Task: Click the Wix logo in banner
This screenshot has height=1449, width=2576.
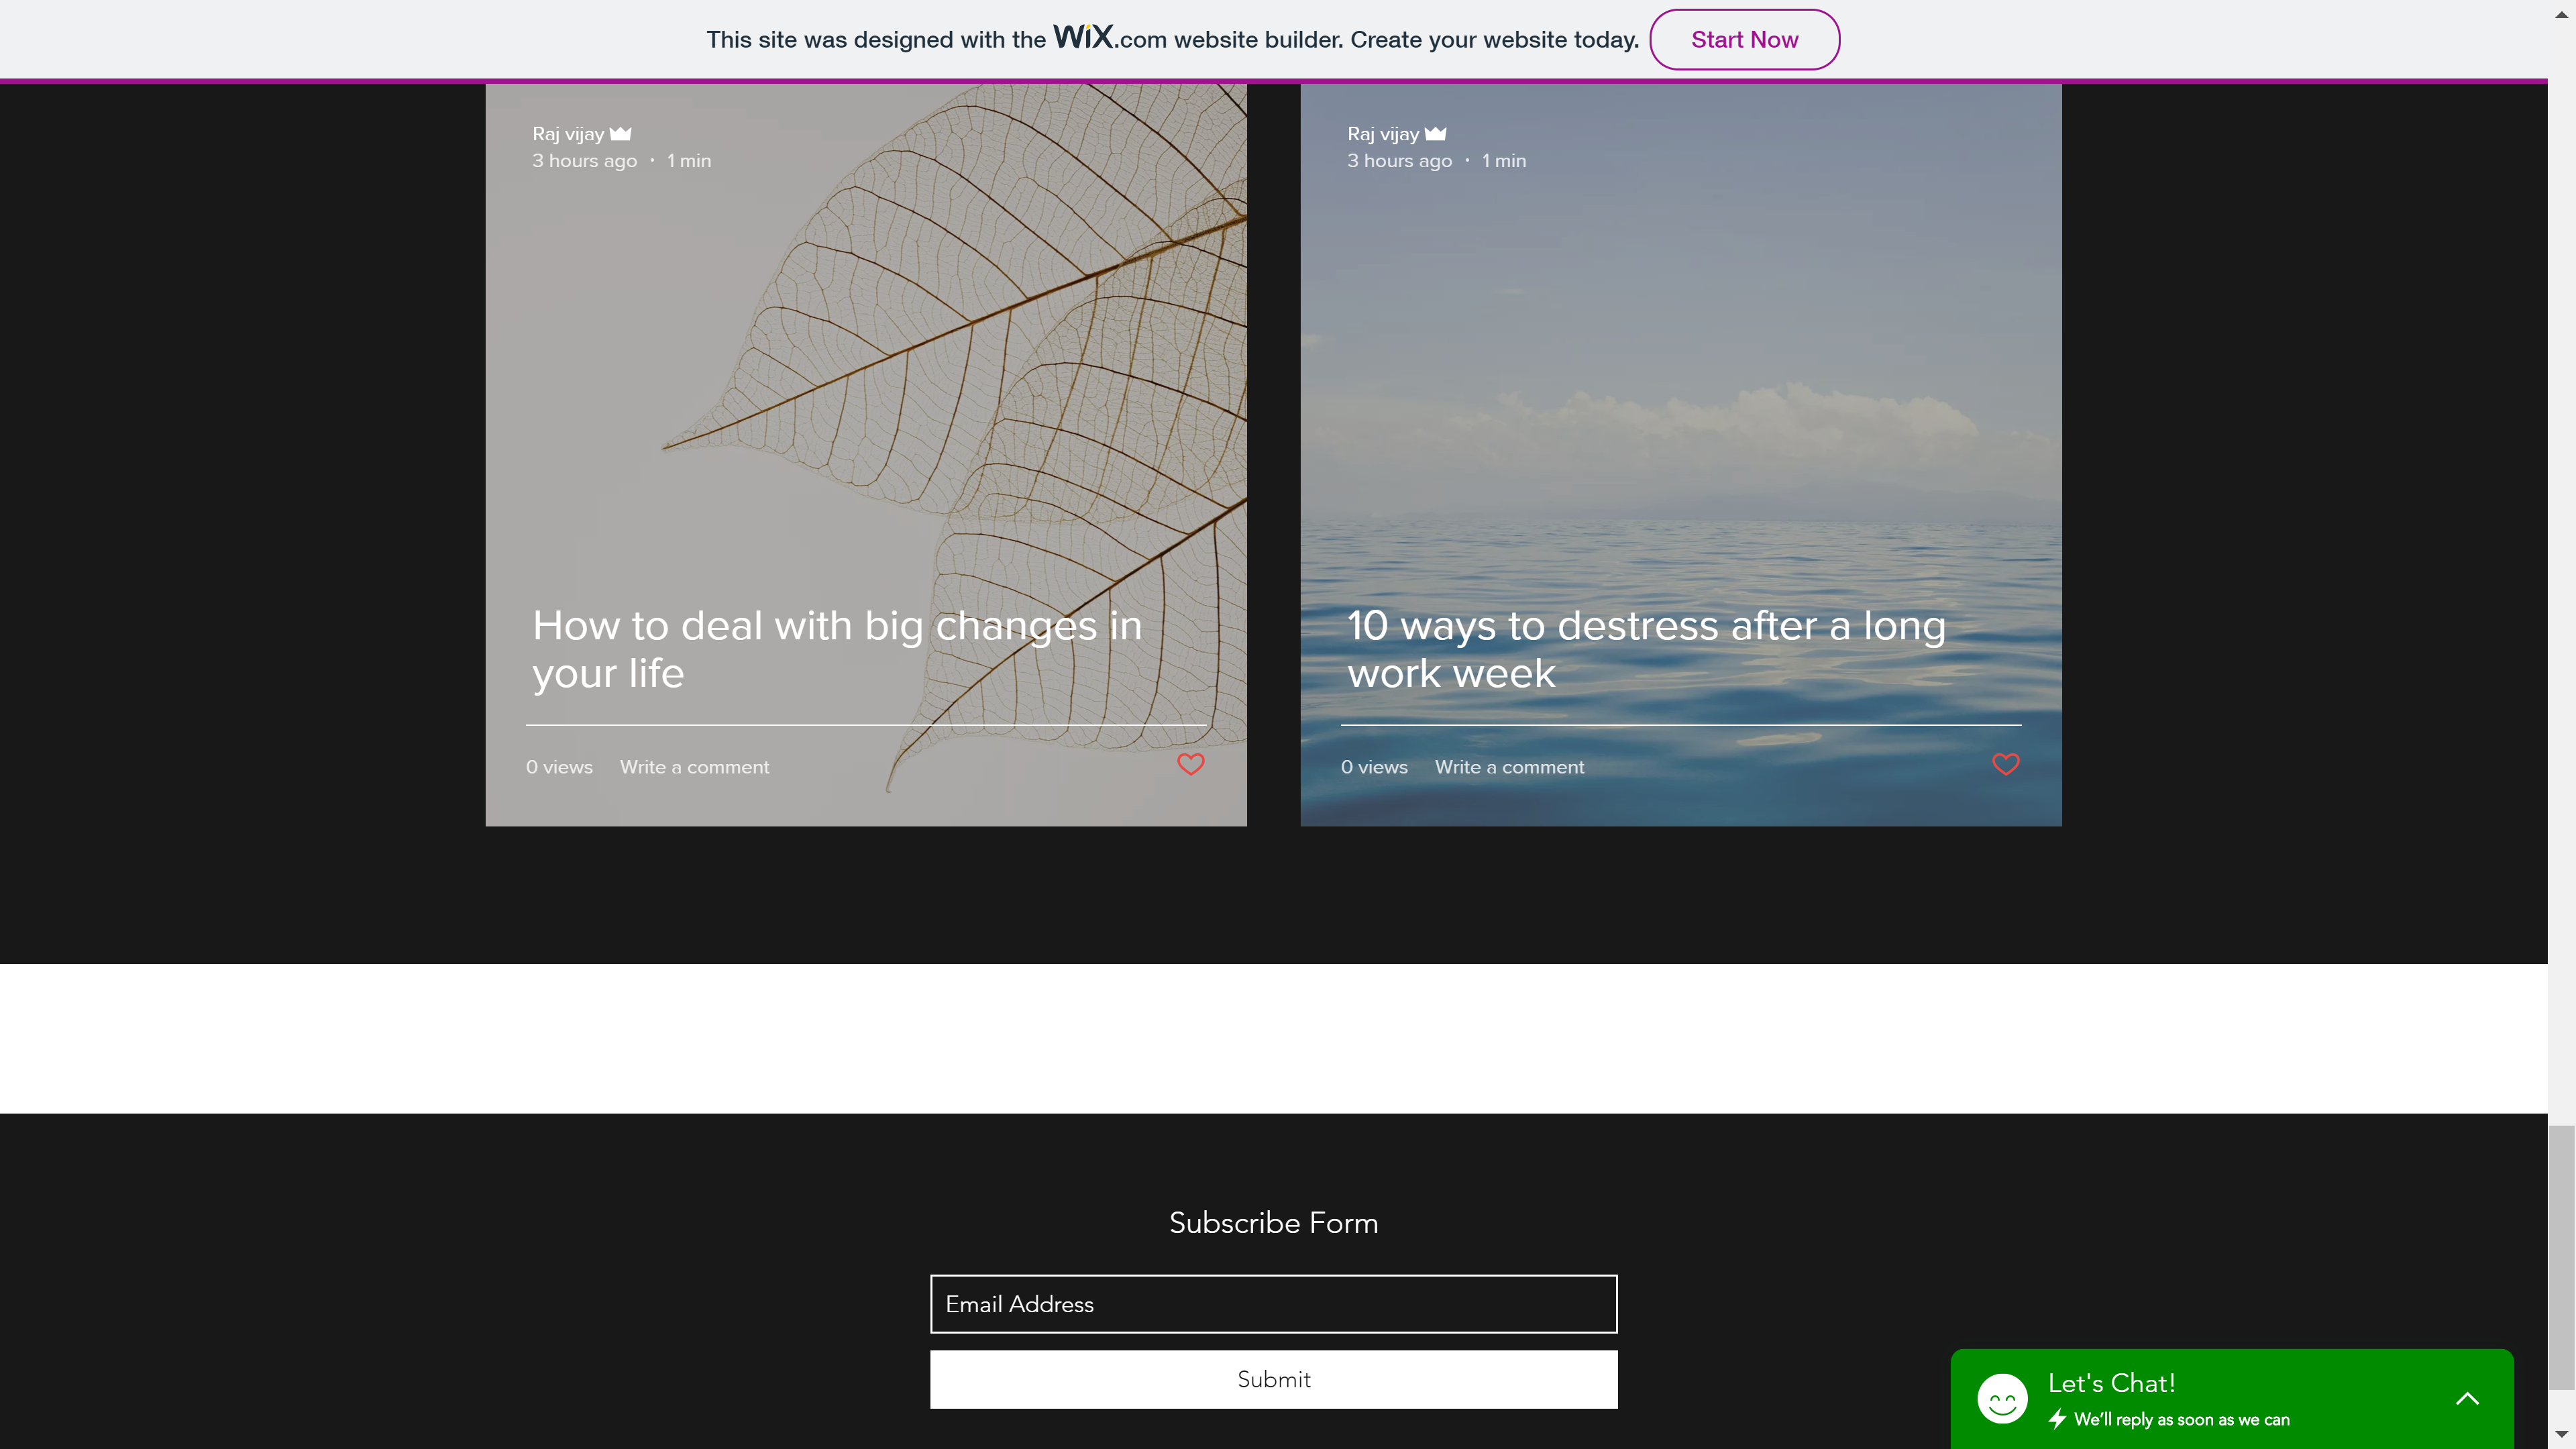Action: pos(1083,37)
